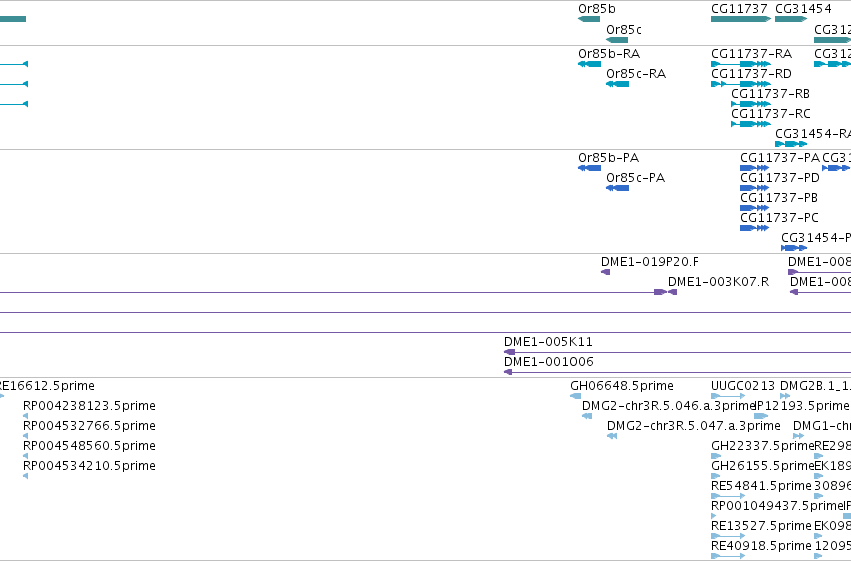Viewport: 851px width, 561px height.
Task: Select the RE54841.5prime EST
Action: [x=728, y=496]
